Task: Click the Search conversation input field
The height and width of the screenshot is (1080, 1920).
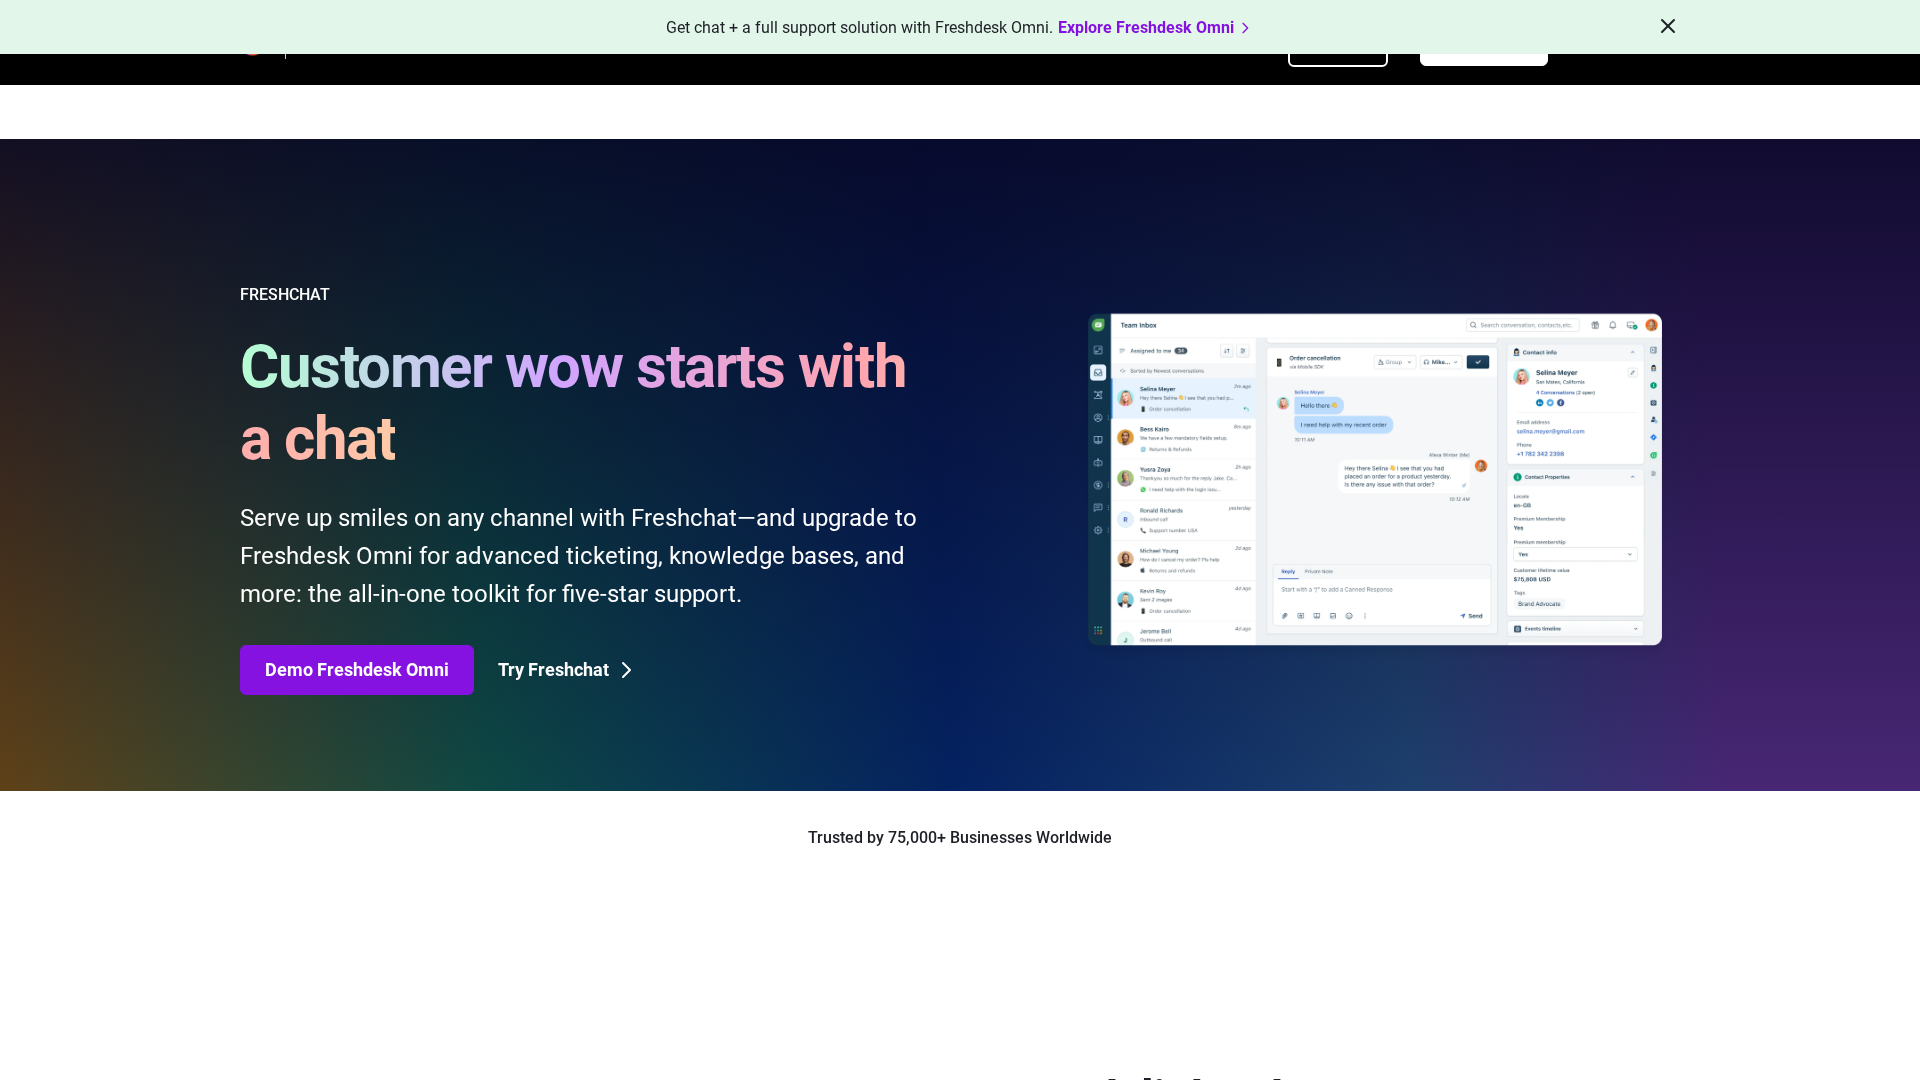Action: point(1524,325)
